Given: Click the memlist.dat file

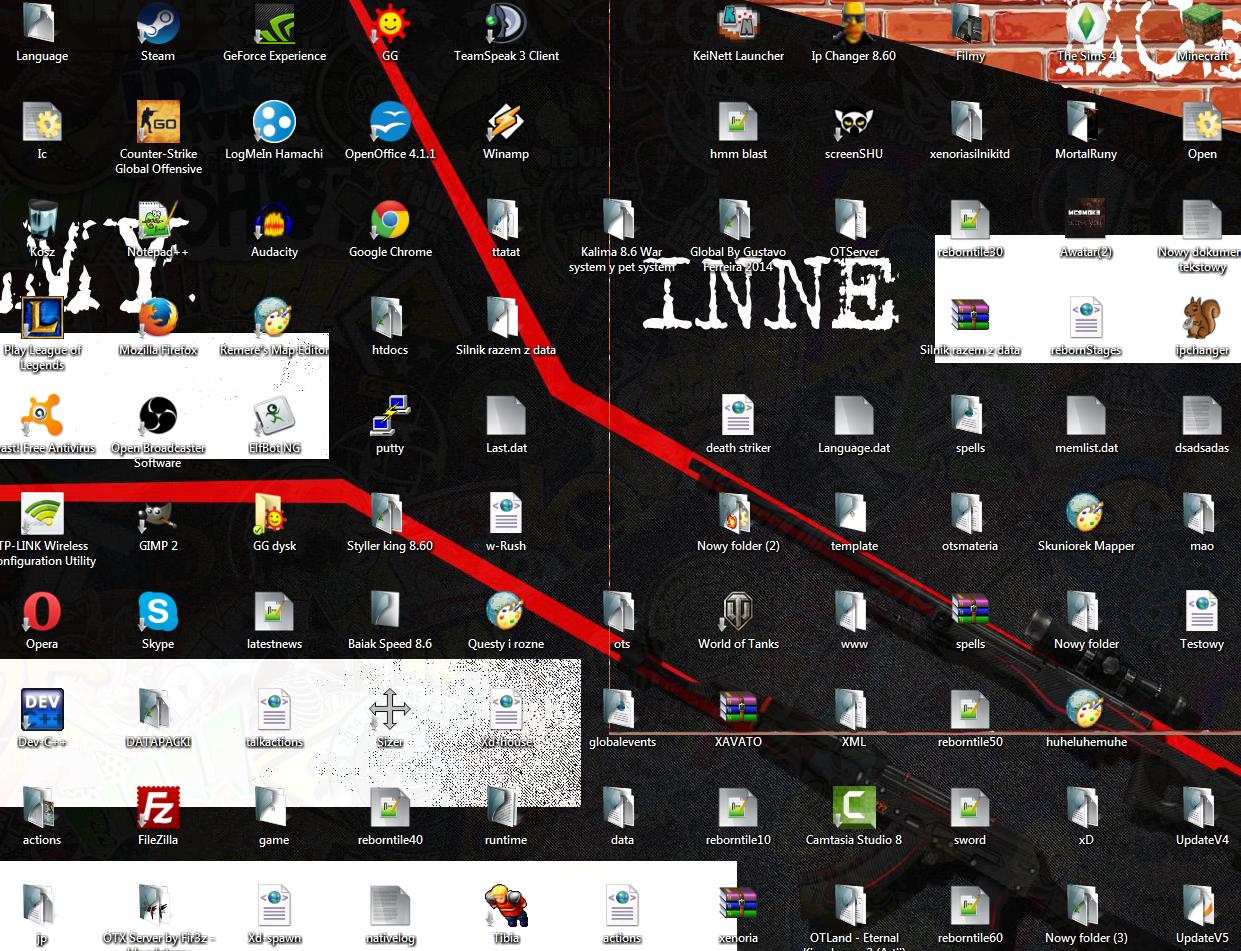Looking at the screenshot, I should click(x=1086, y=416).
